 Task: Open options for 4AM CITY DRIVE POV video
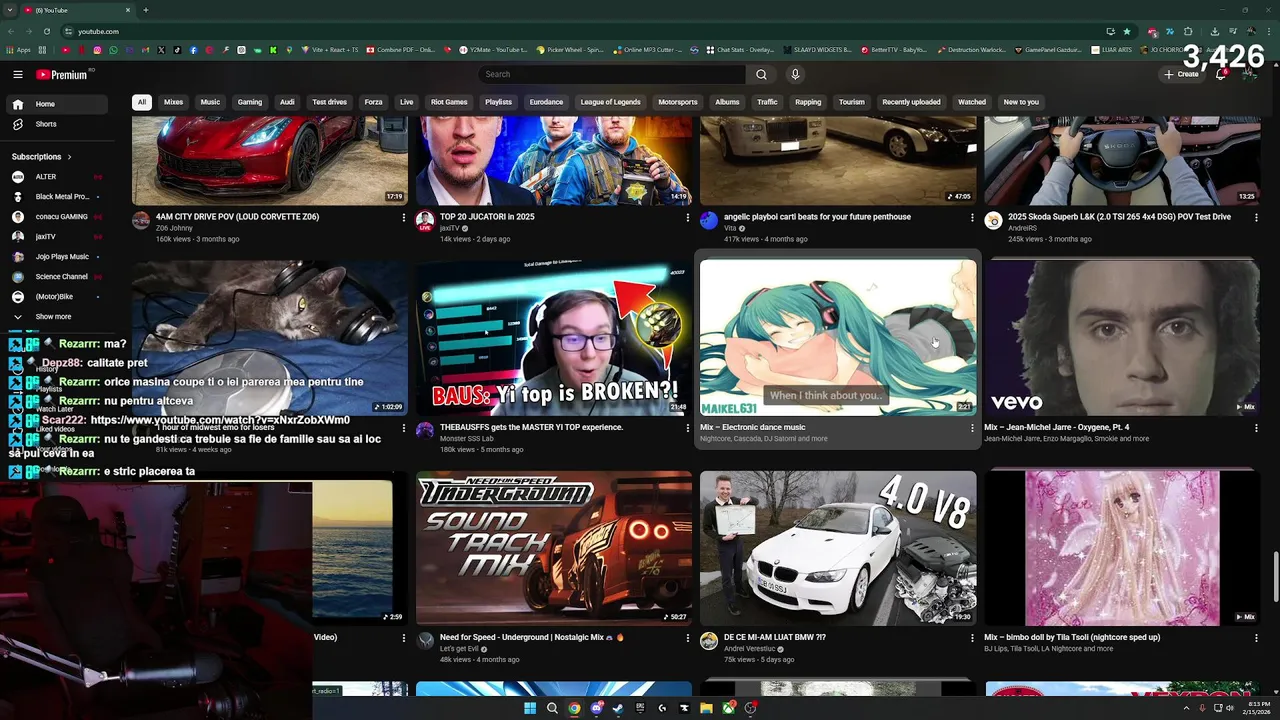(404, 217)
